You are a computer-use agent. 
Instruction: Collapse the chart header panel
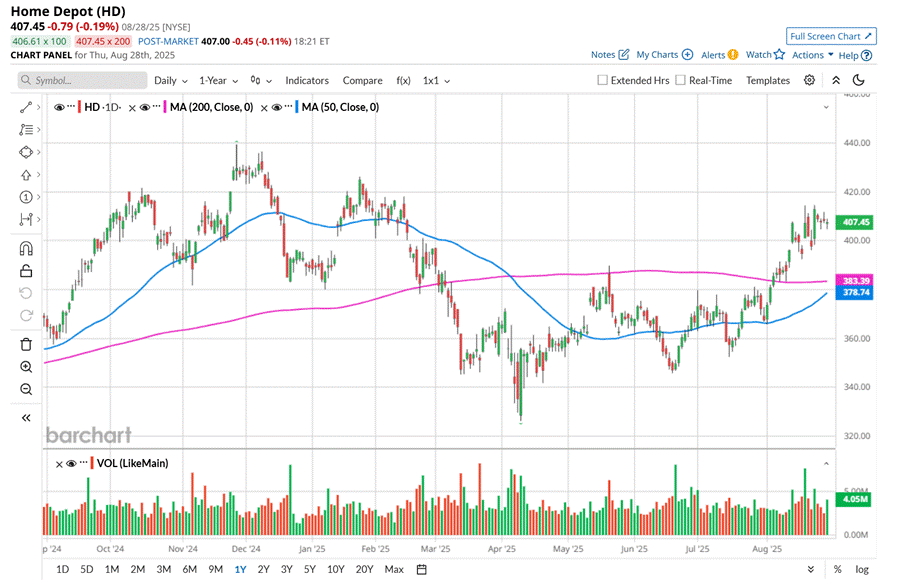[836, 81]
